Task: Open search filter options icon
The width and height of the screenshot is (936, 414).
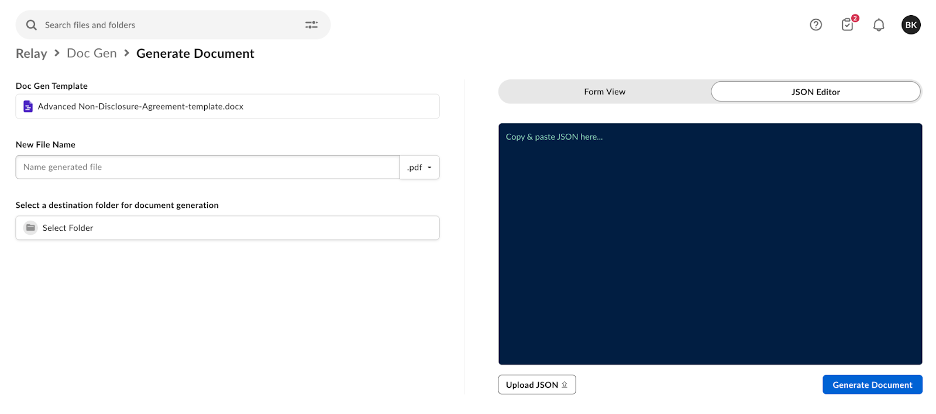Action: [311, 25]
